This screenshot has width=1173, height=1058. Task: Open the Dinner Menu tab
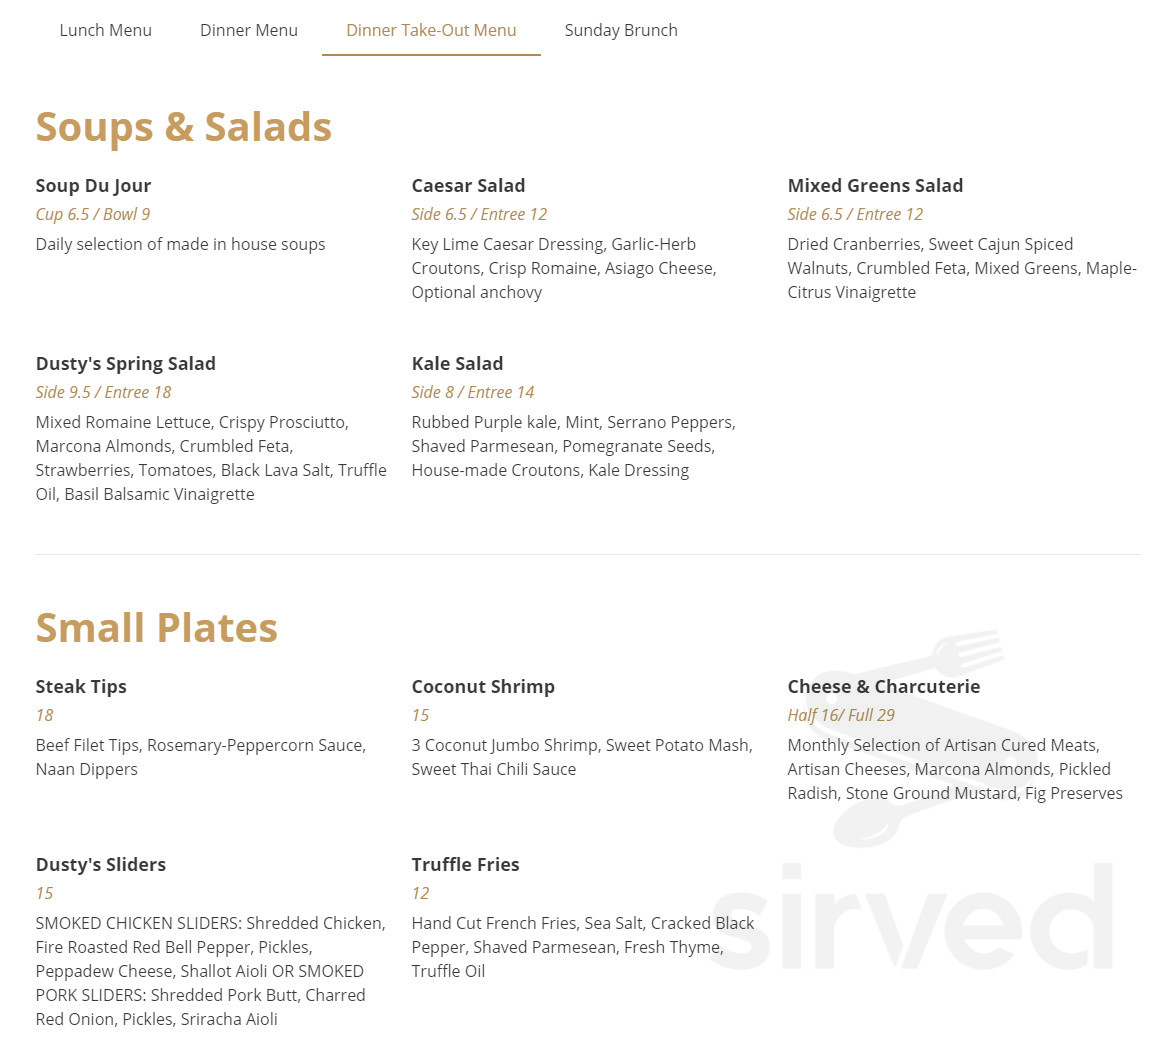click(x=248, y=30)
